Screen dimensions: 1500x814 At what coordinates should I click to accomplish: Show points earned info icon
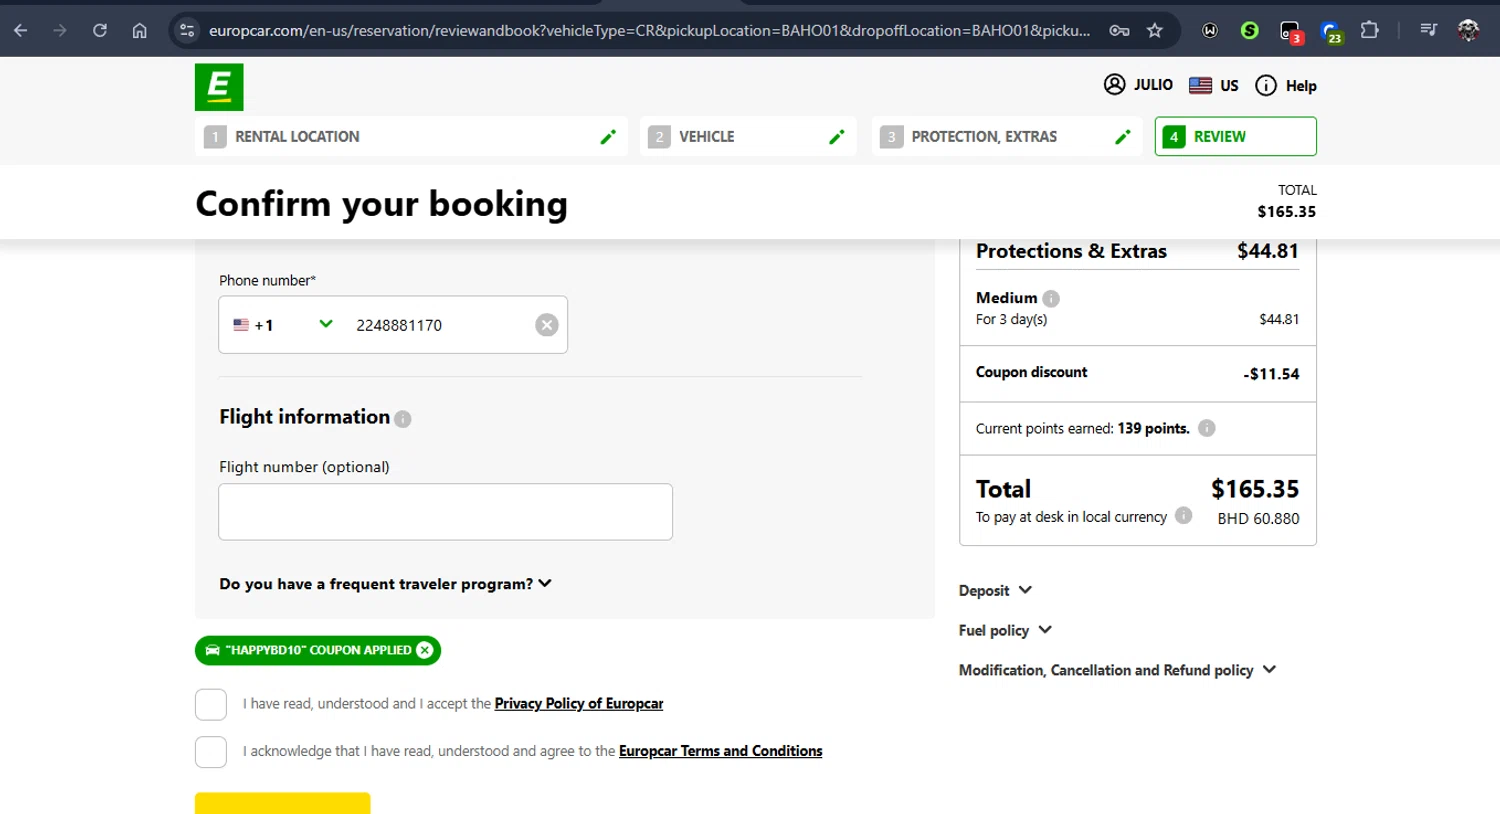point(1207,428)
